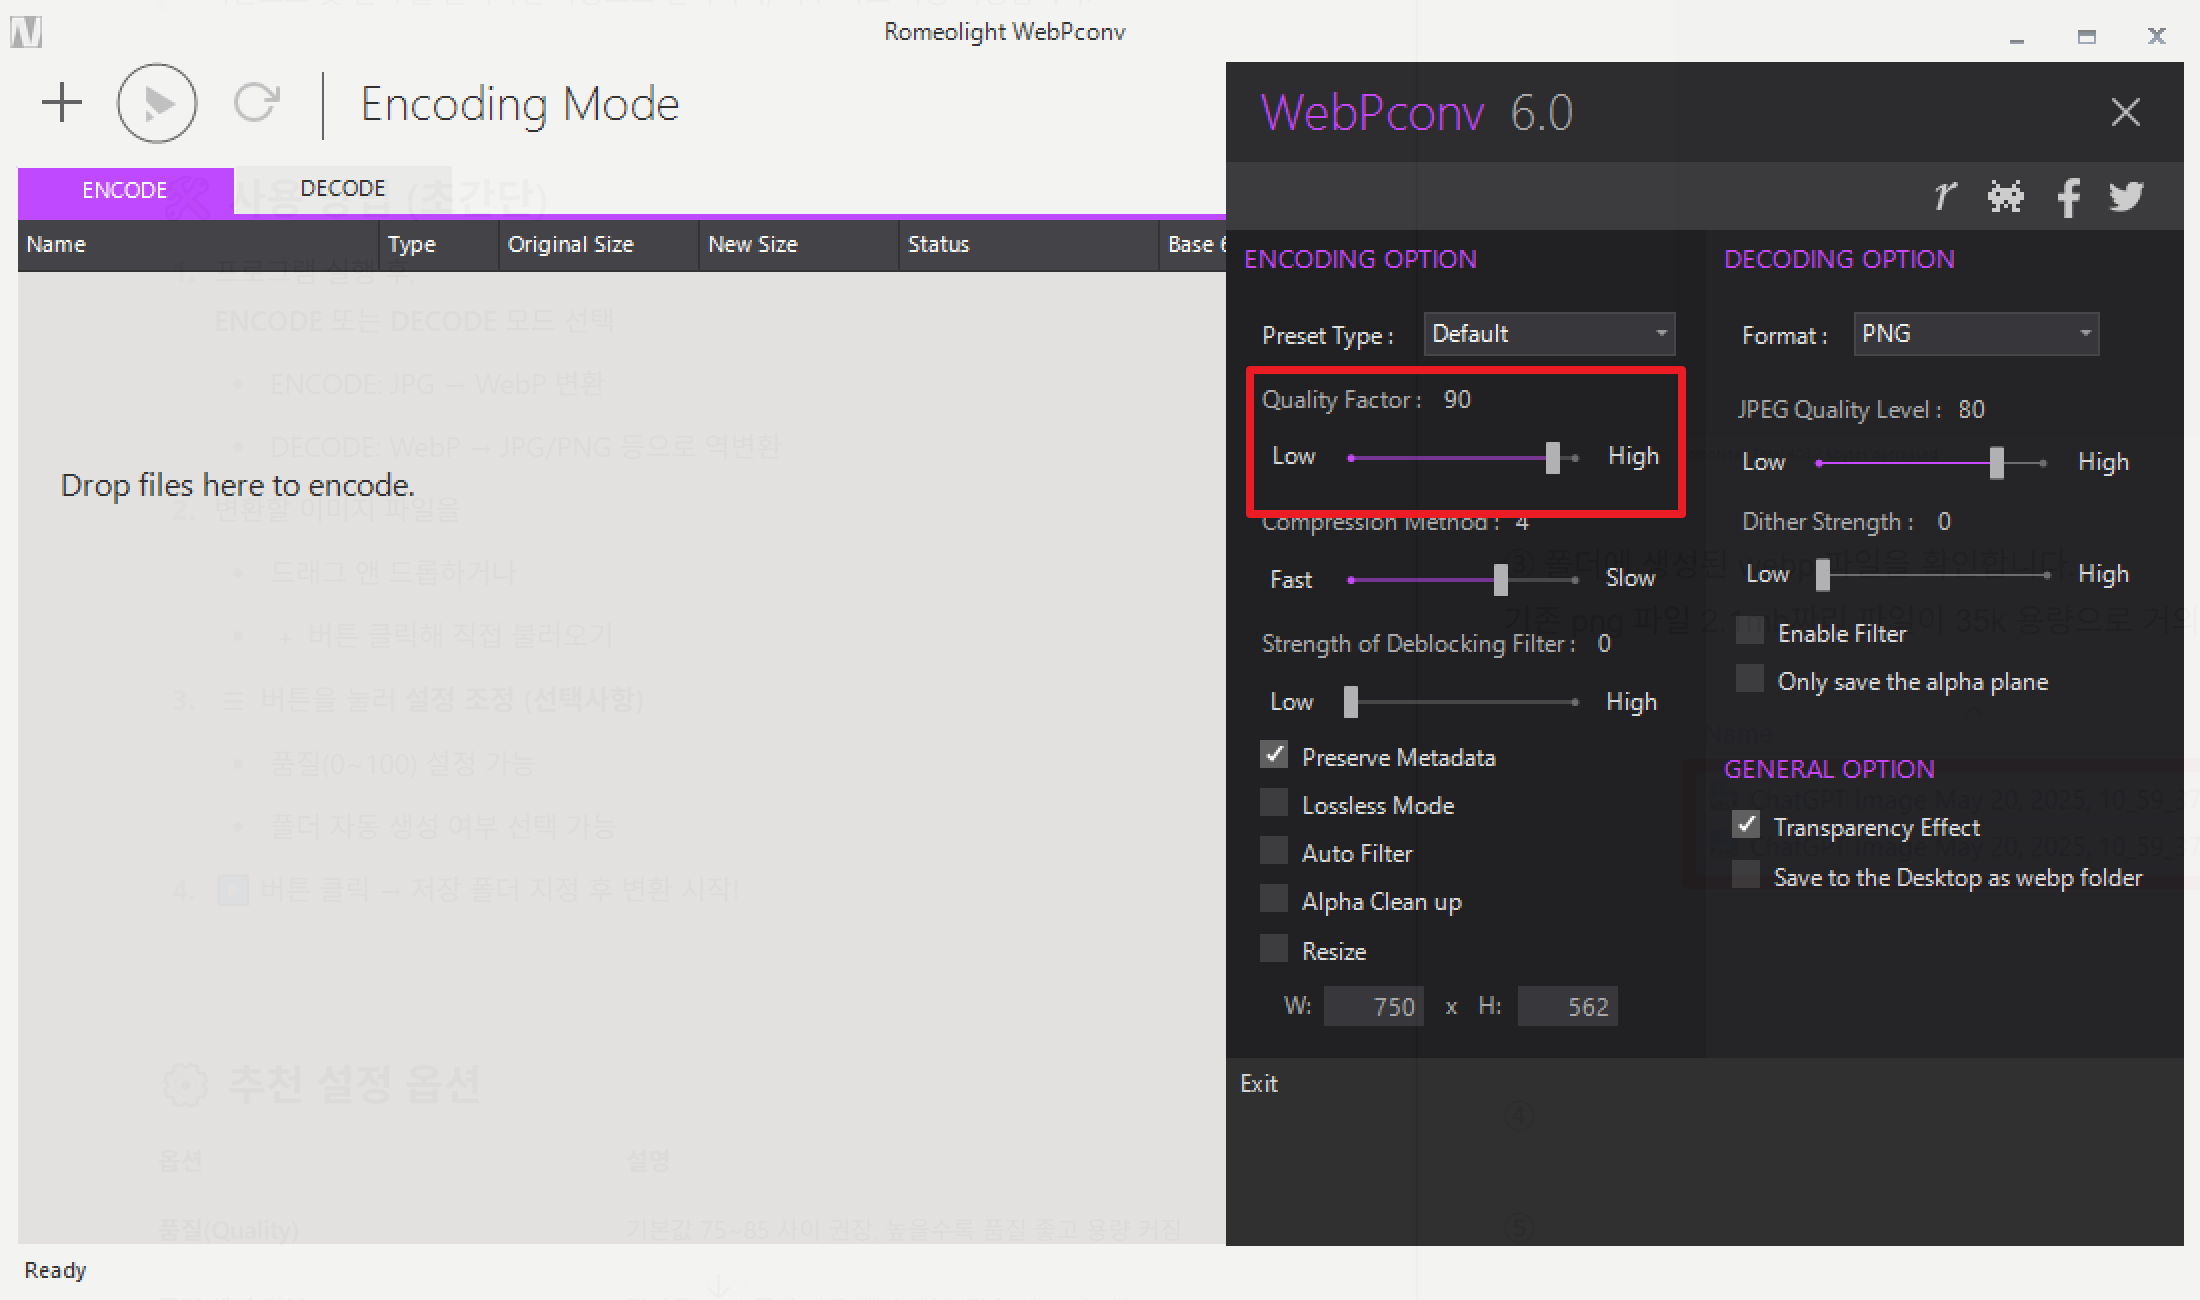Open the Preset Type dropdown
Image resolution: width=2200 pixels, height=1300 pixels.
(x=1548, y=334)
